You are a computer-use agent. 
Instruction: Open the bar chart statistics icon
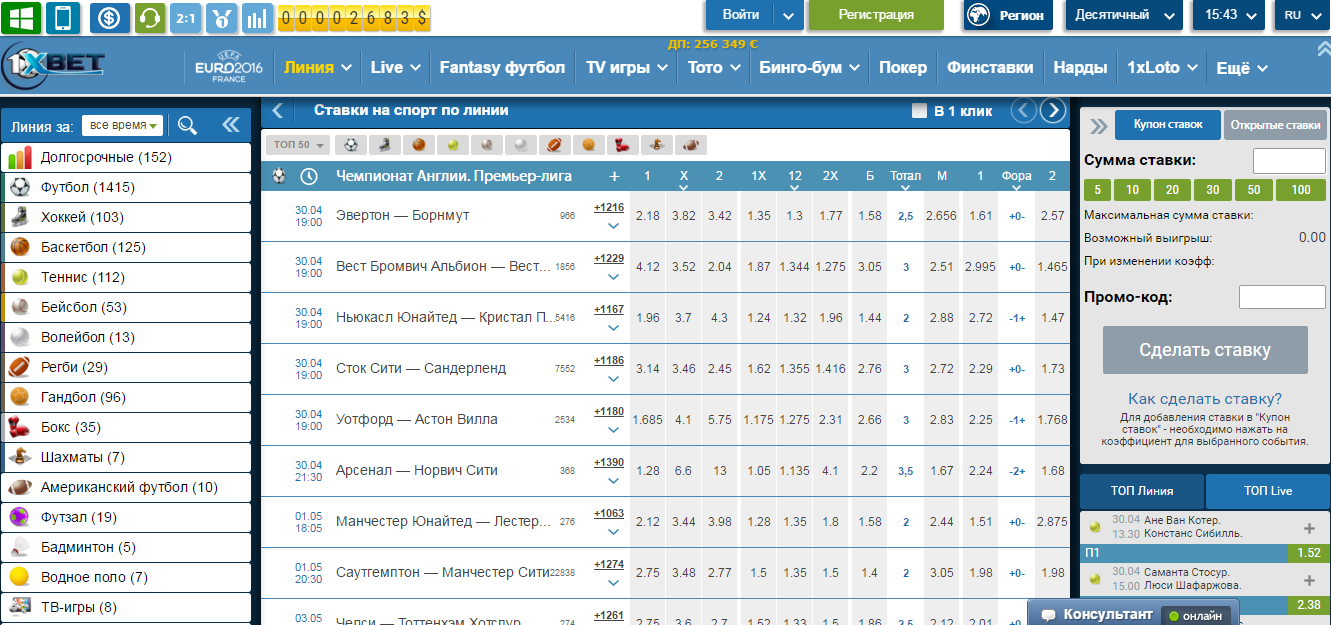257,17
